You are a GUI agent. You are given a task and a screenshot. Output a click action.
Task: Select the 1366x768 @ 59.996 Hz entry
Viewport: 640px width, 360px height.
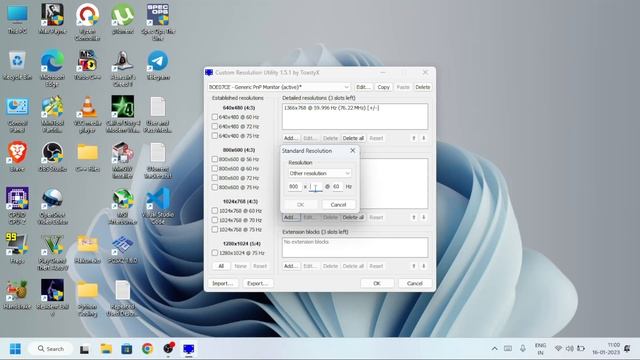point(332,108)
